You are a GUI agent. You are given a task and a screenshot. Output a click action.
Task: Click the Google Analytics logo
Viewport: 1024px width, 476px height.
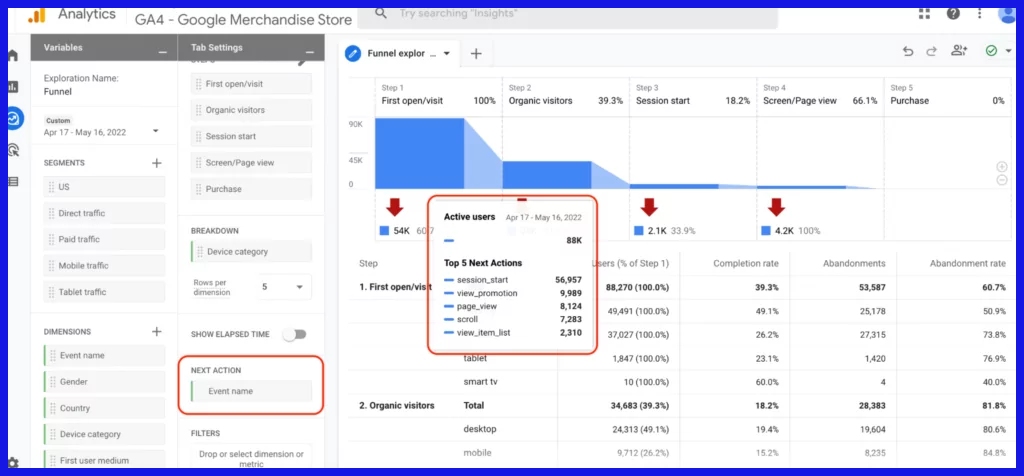pyautogui.click(x=37, y=16)
